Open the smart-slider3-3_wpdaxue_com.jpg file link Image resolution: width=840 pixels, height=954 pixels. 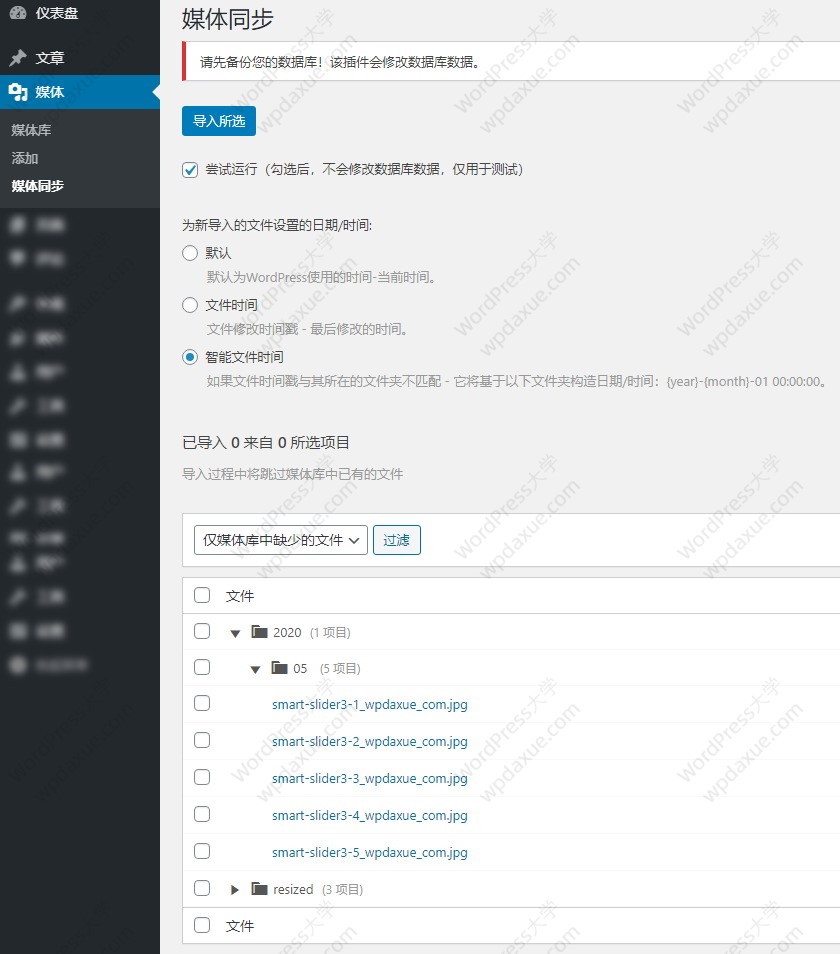pos(369,778)
